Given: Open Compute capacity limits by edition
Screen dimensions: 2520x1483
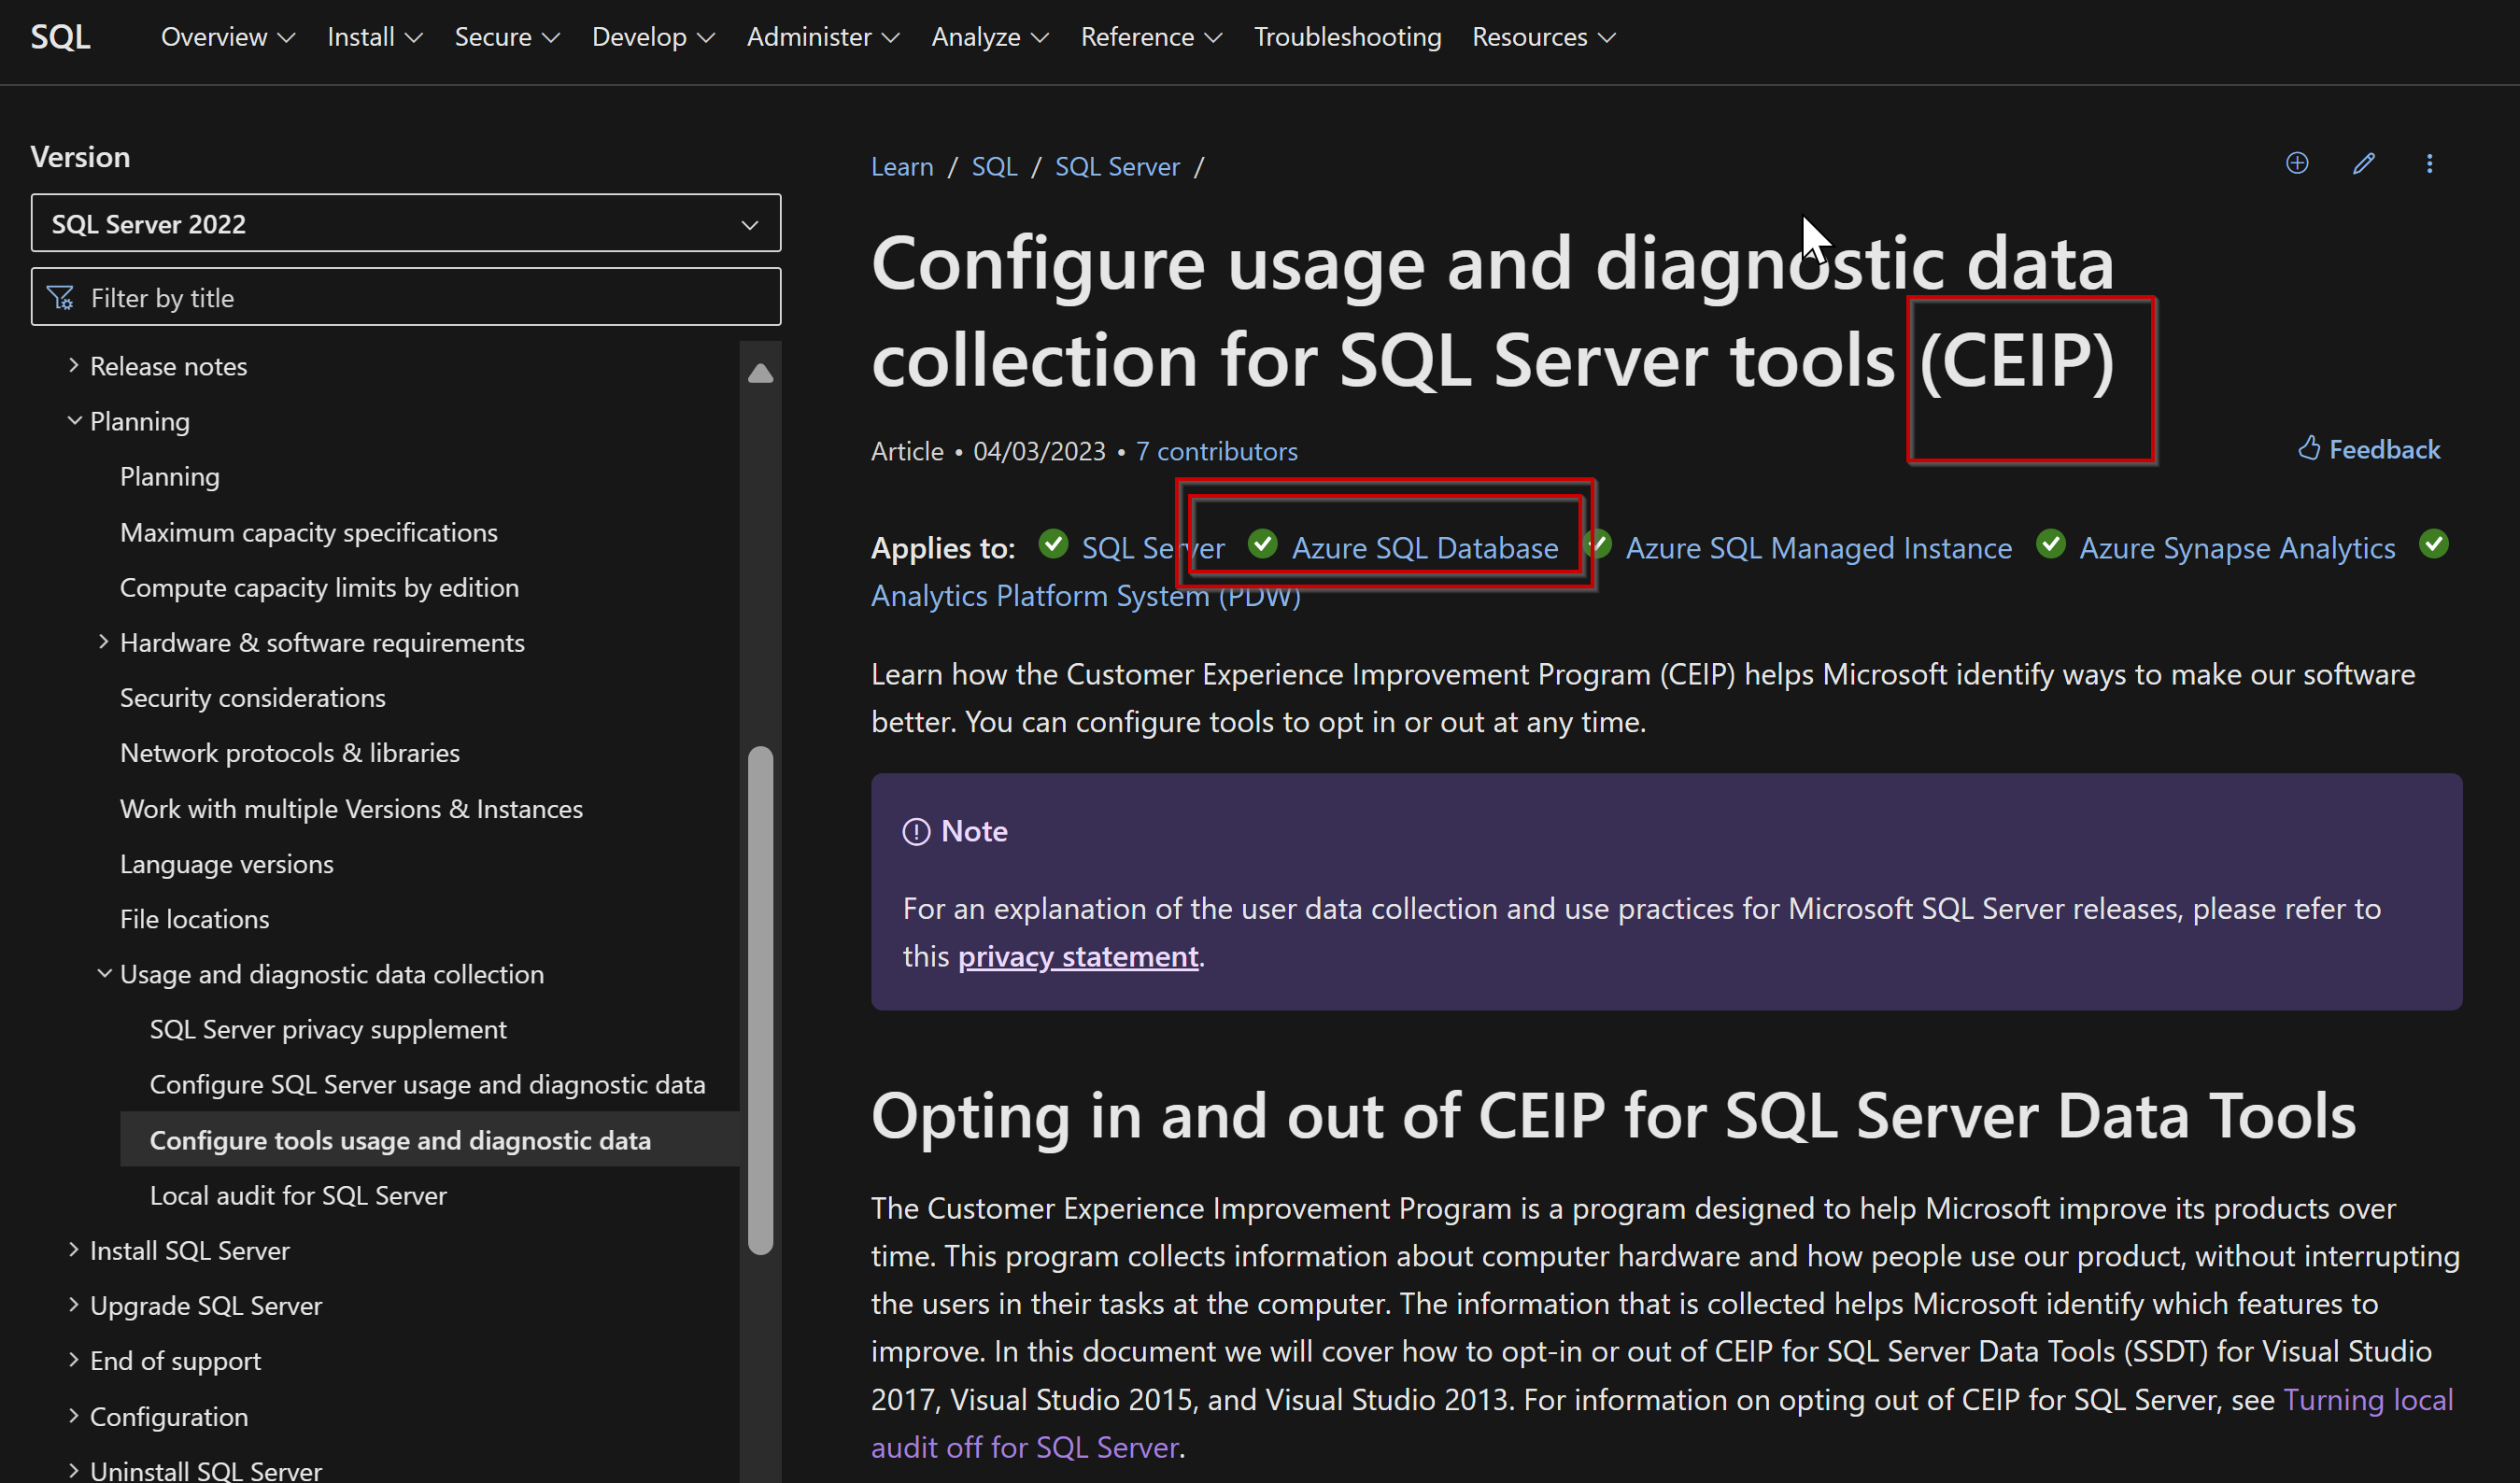Looking at the screenshot, I should pyautogui.click(x=319, y=587).
